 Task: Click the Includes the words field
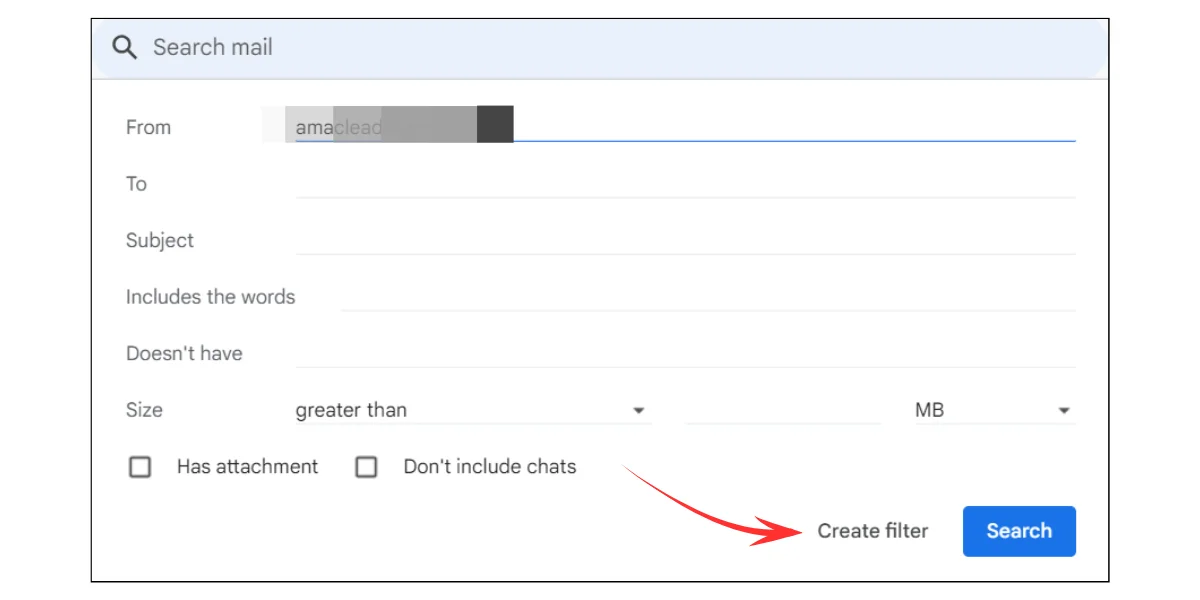[708, 297]
